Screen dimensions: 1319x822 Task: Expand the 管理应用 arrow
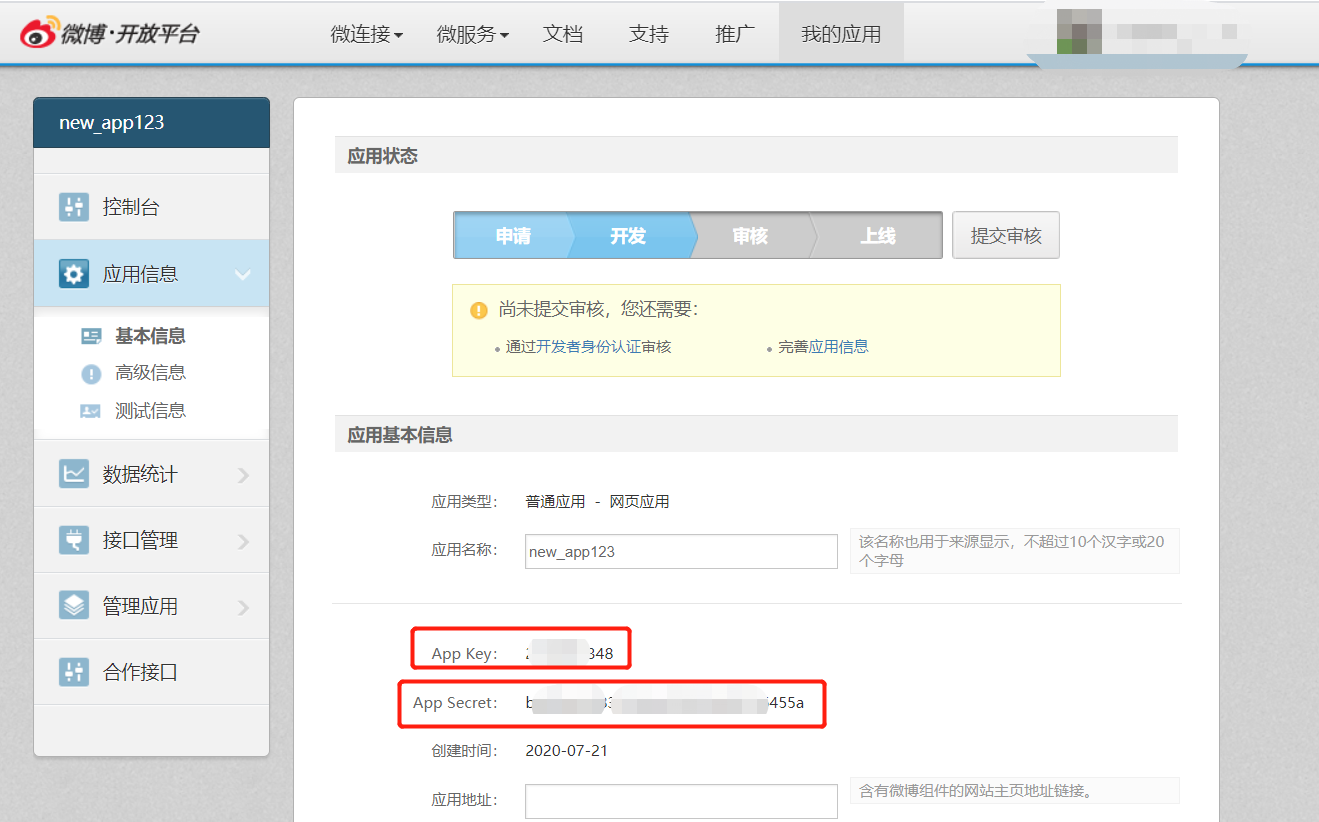(x=244, y=607)
